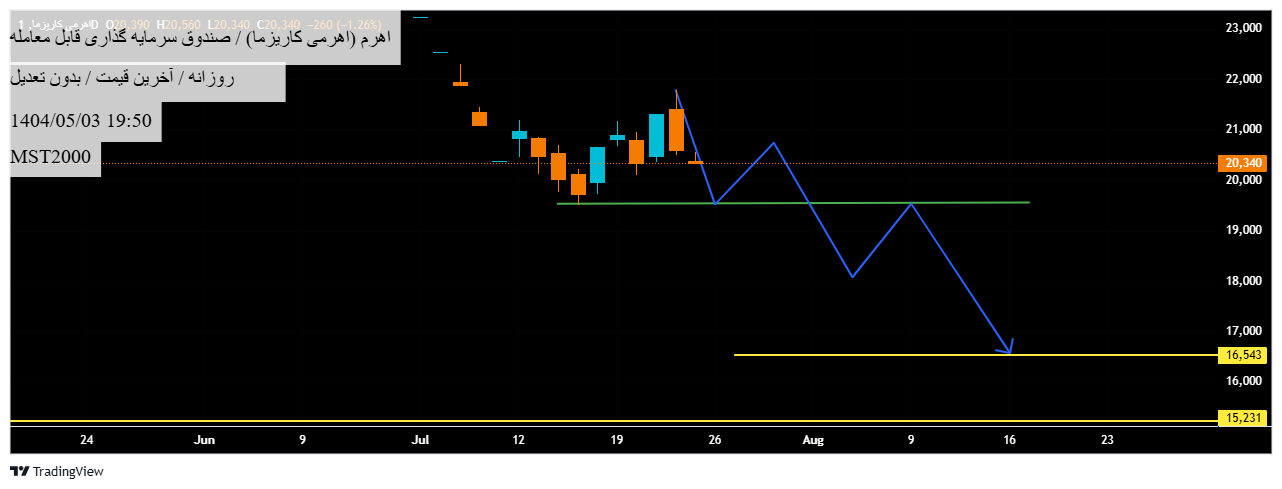Select the yellow 16,543 price label
Screen dimensions: 1282x489
1241,355
